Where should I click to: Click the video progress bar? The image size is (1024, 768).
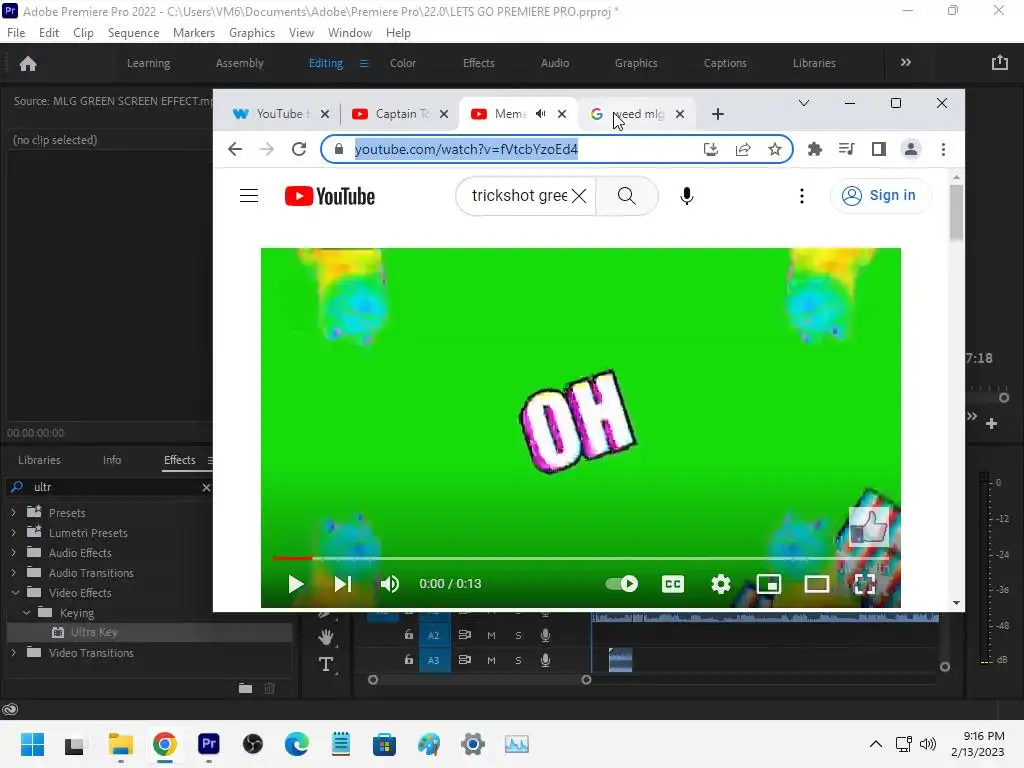point(581,558)
